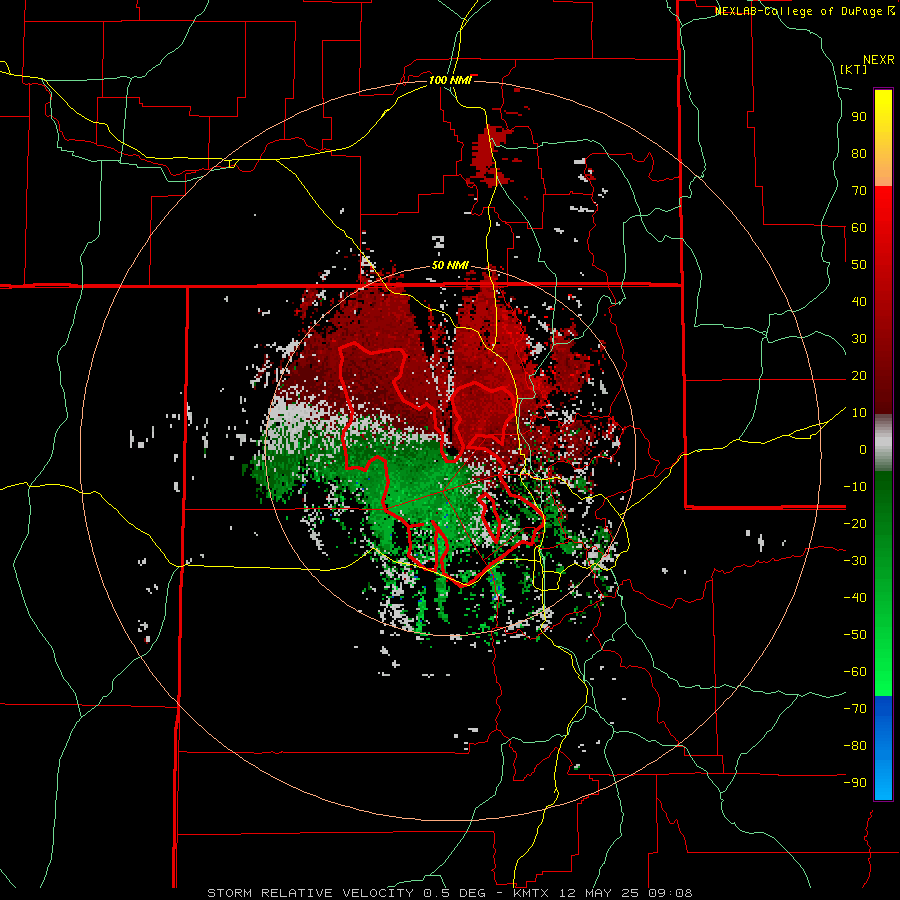Click the positive 70 scale value
Image resolution: width=900 pixels, height=900 pixels.
[x=859, y=191]
